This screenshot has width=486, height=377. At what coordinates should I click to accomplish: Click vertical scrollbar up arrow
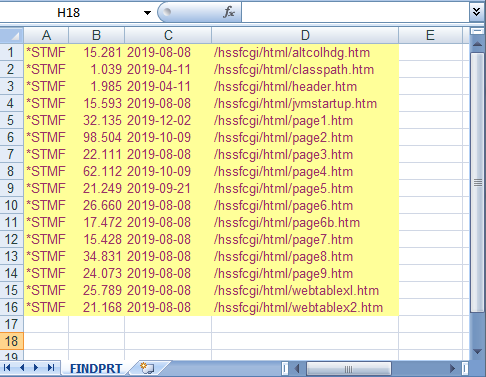click(477, 44)
